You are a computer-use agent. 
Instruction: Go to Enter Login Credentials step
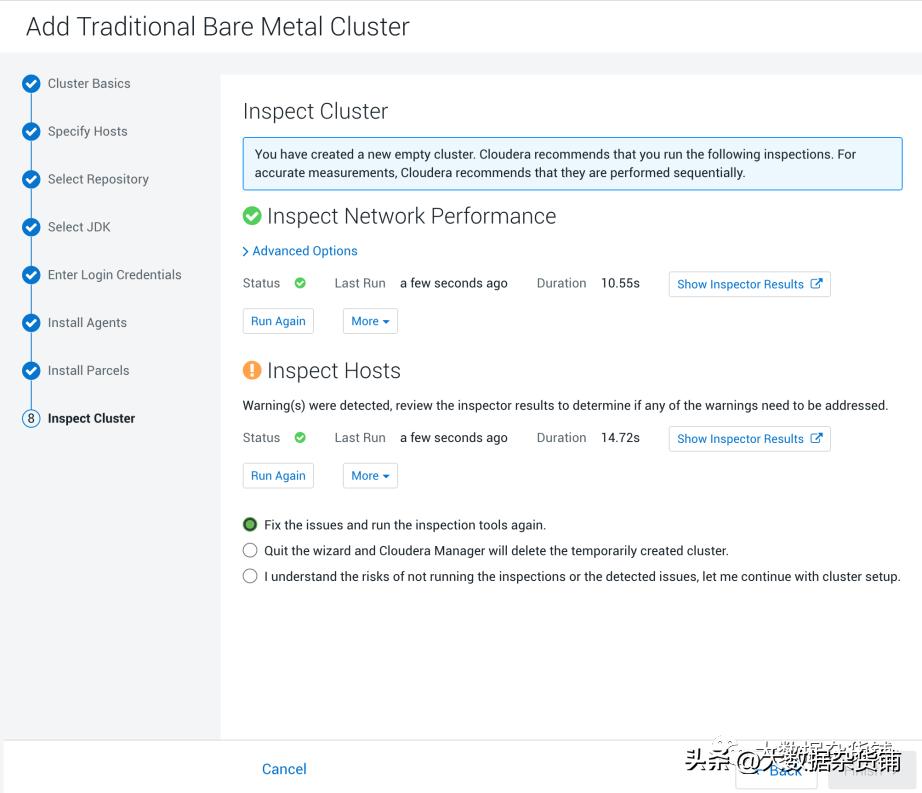point(114,275)
